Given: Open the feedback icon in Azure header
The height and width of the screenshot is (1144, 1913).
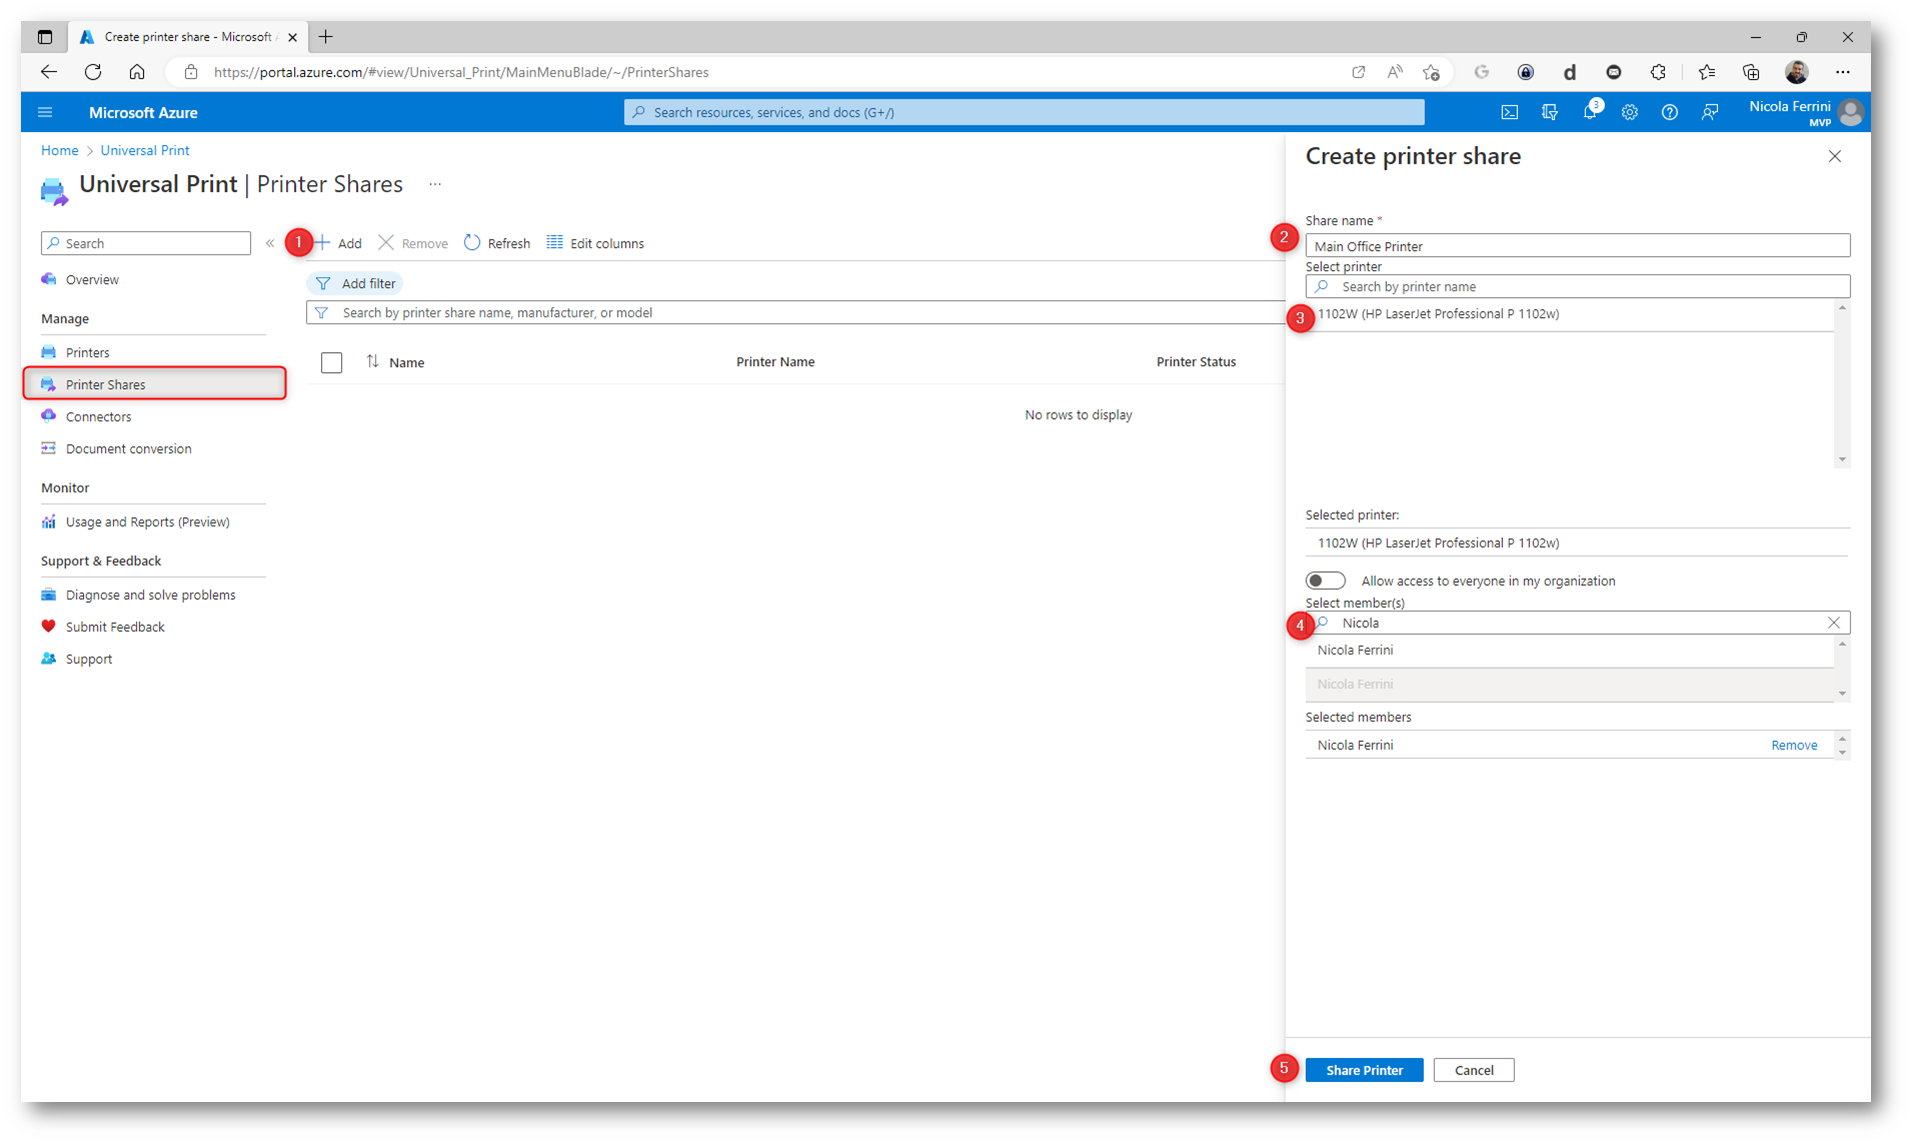Looking at the screenshot, I should click(1709, 112).
